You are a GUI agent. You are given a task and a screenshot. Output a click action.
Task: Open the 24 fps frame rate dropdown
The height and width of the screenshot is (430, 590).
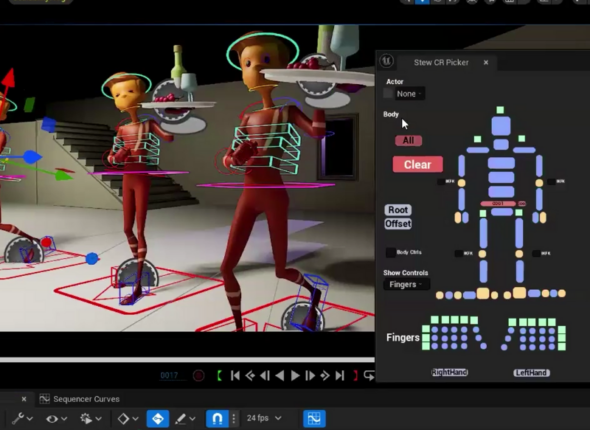(x=264, y=418)
